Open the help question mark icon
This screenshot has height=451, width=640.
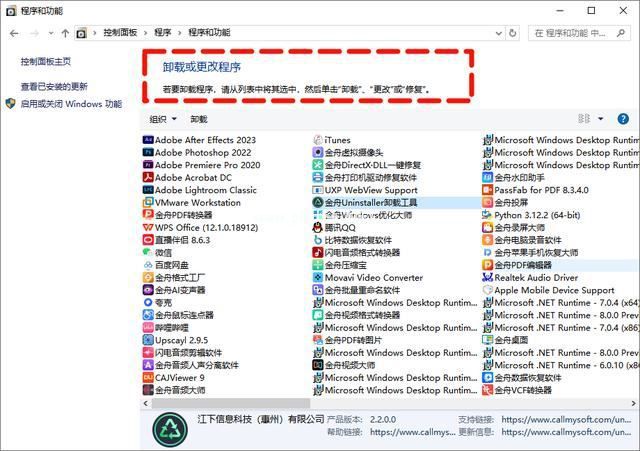[623, 119]
